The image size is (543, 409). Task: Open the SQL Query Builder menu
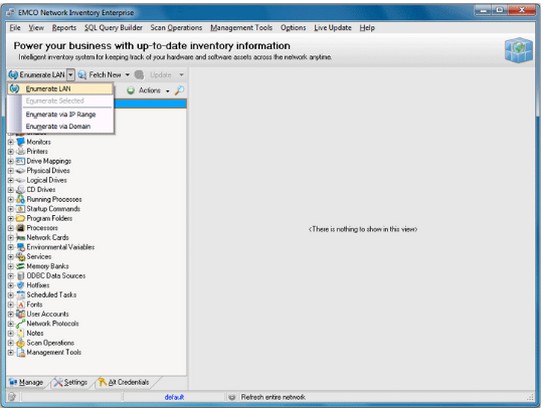pos(113,28)
